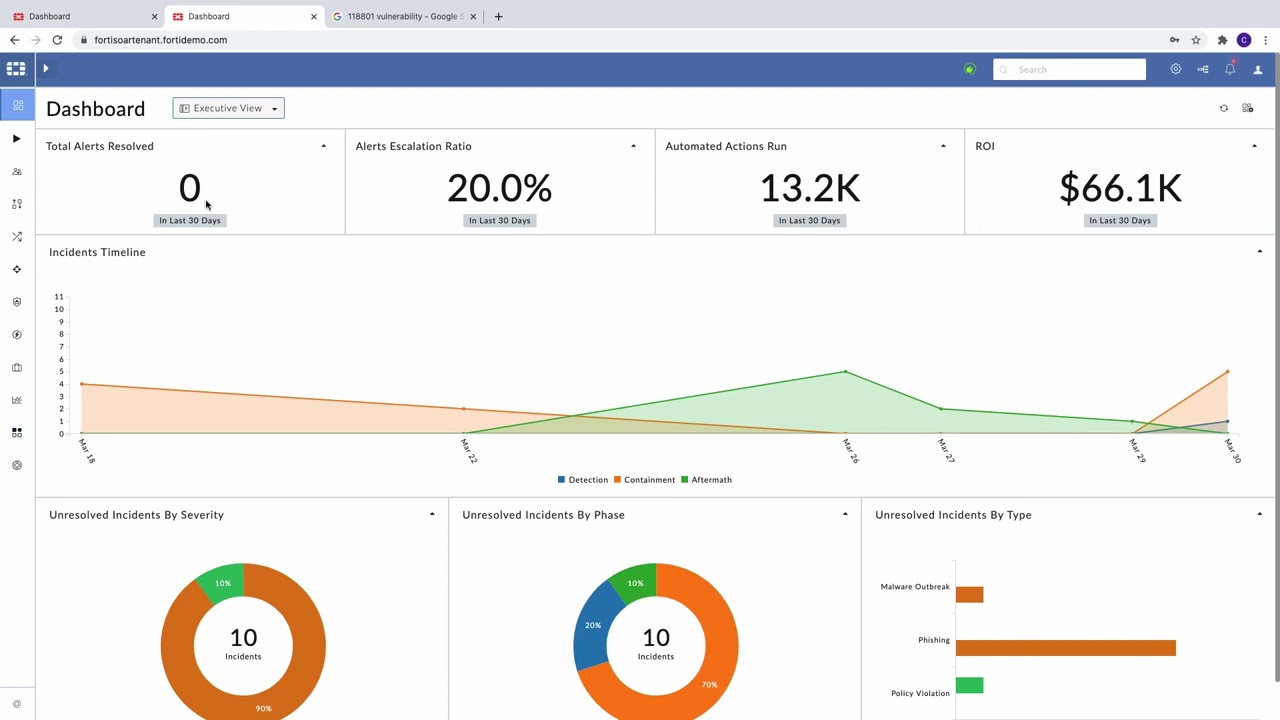Open the settings gear in header
Viewport: 1280px width, 720px height.
click(1176, 69)
